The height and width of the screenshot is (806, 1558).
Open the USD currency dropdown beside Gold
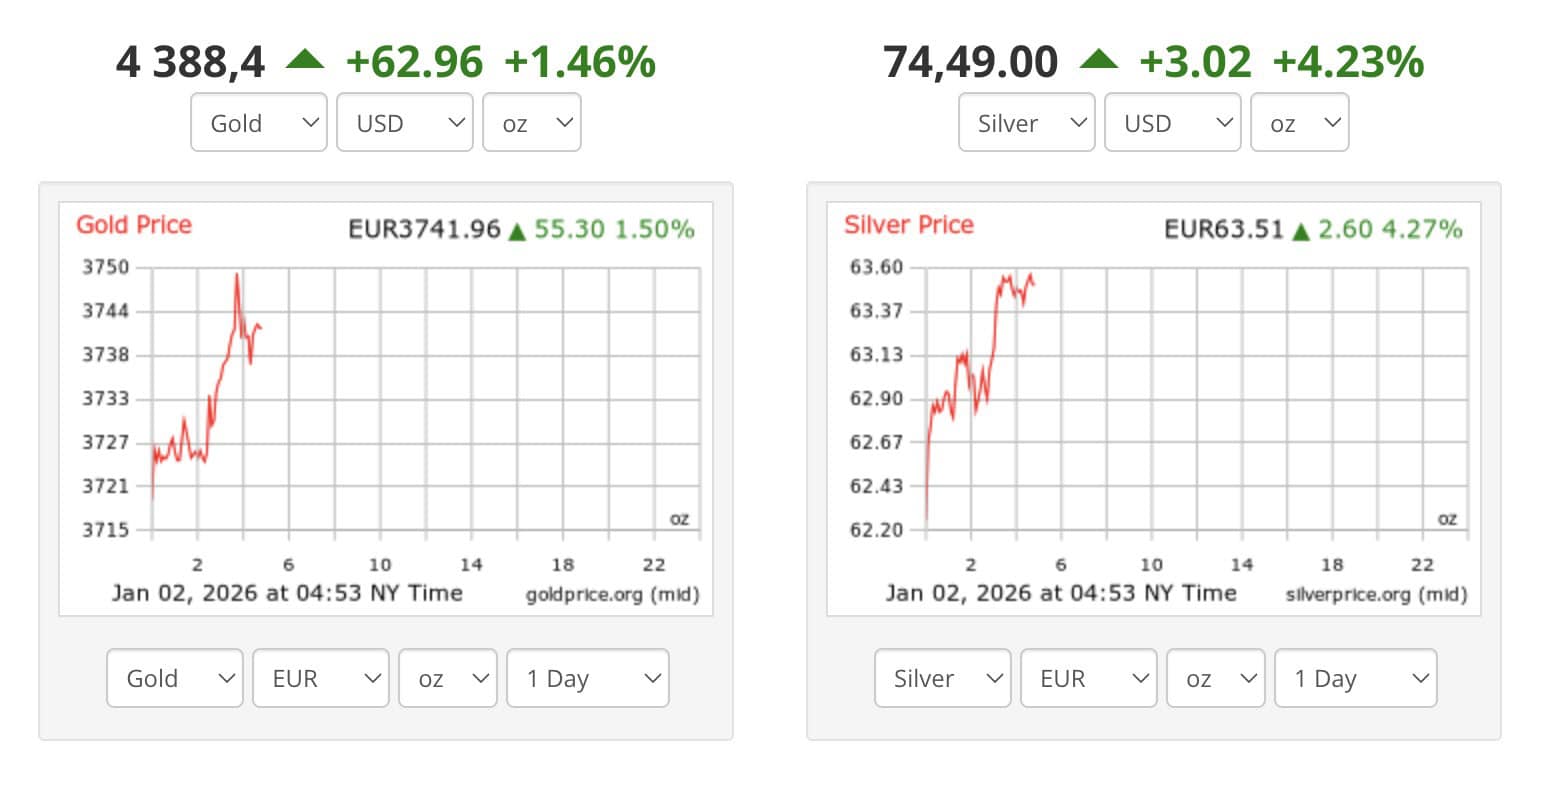404,123
